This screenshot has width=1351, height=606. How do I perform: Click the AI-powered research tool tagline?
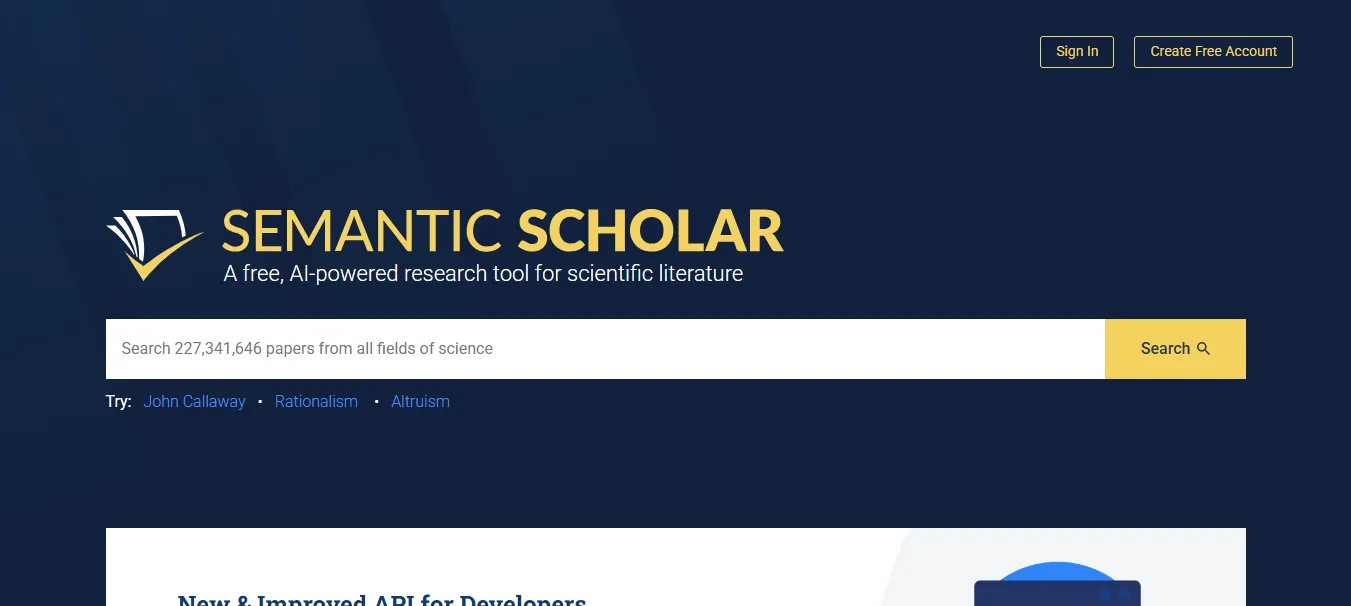(x=481, y=272)
